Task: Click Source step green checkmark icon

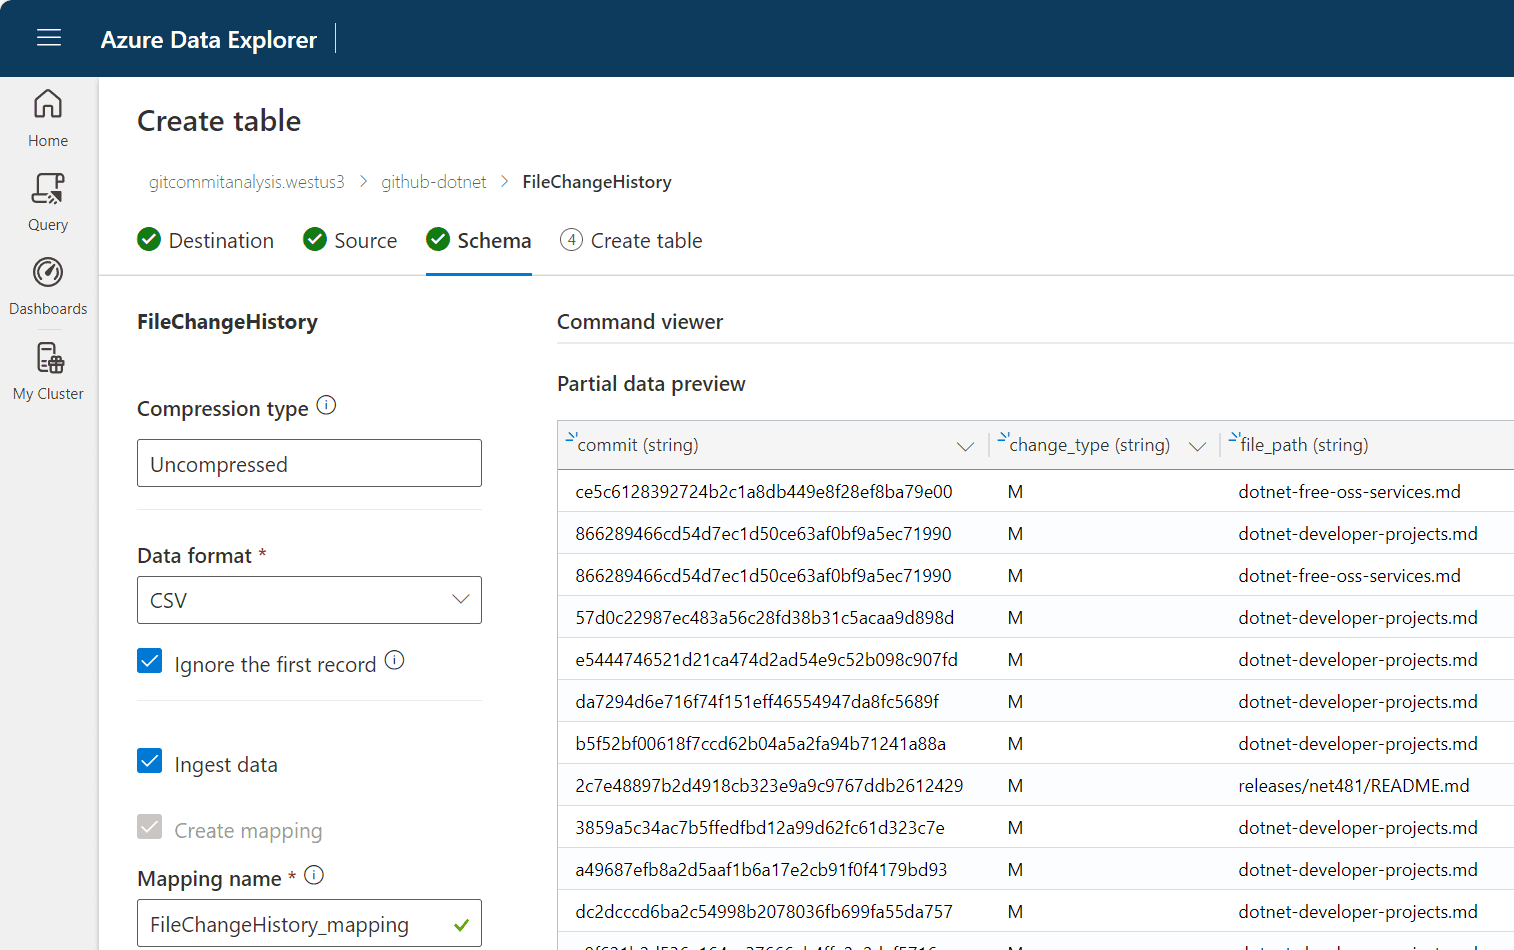Action: pos(315,239)
